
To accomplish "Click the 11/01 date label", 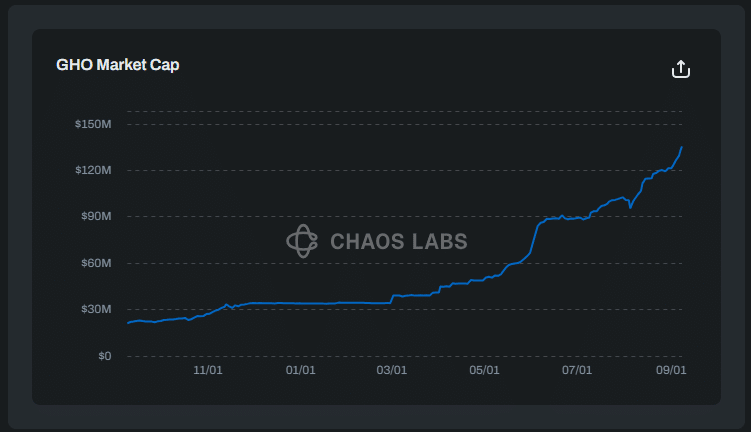I will click(x=208, y=370).
